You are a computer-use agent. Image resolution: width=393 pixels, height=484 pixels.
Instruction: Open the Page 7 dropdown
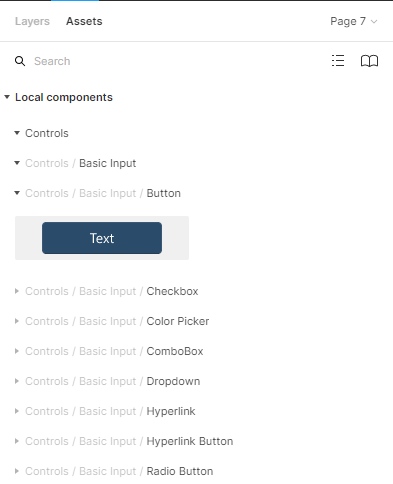(x=354, y=21)
